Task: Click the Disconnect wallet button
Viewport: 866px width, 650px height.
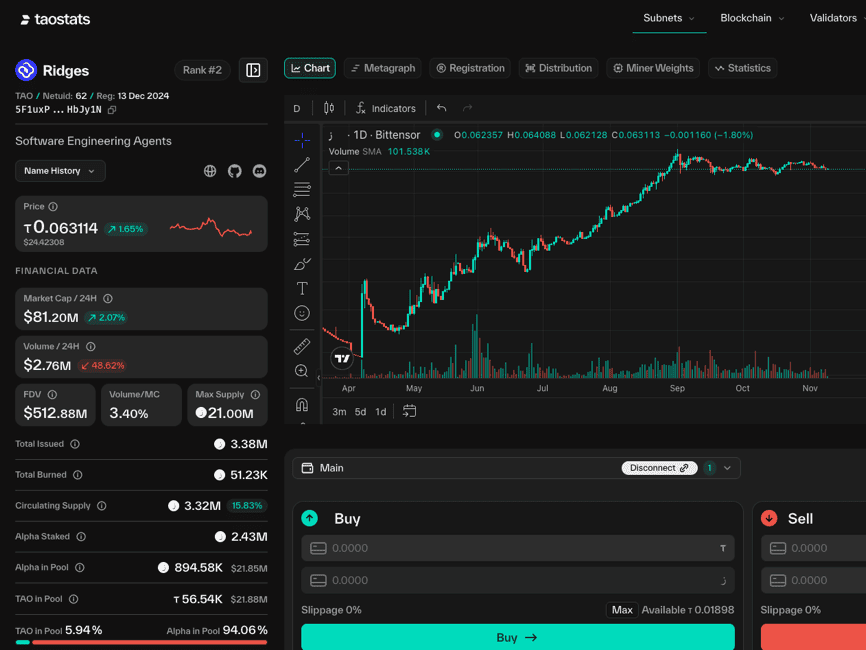Action: point(657,468)
